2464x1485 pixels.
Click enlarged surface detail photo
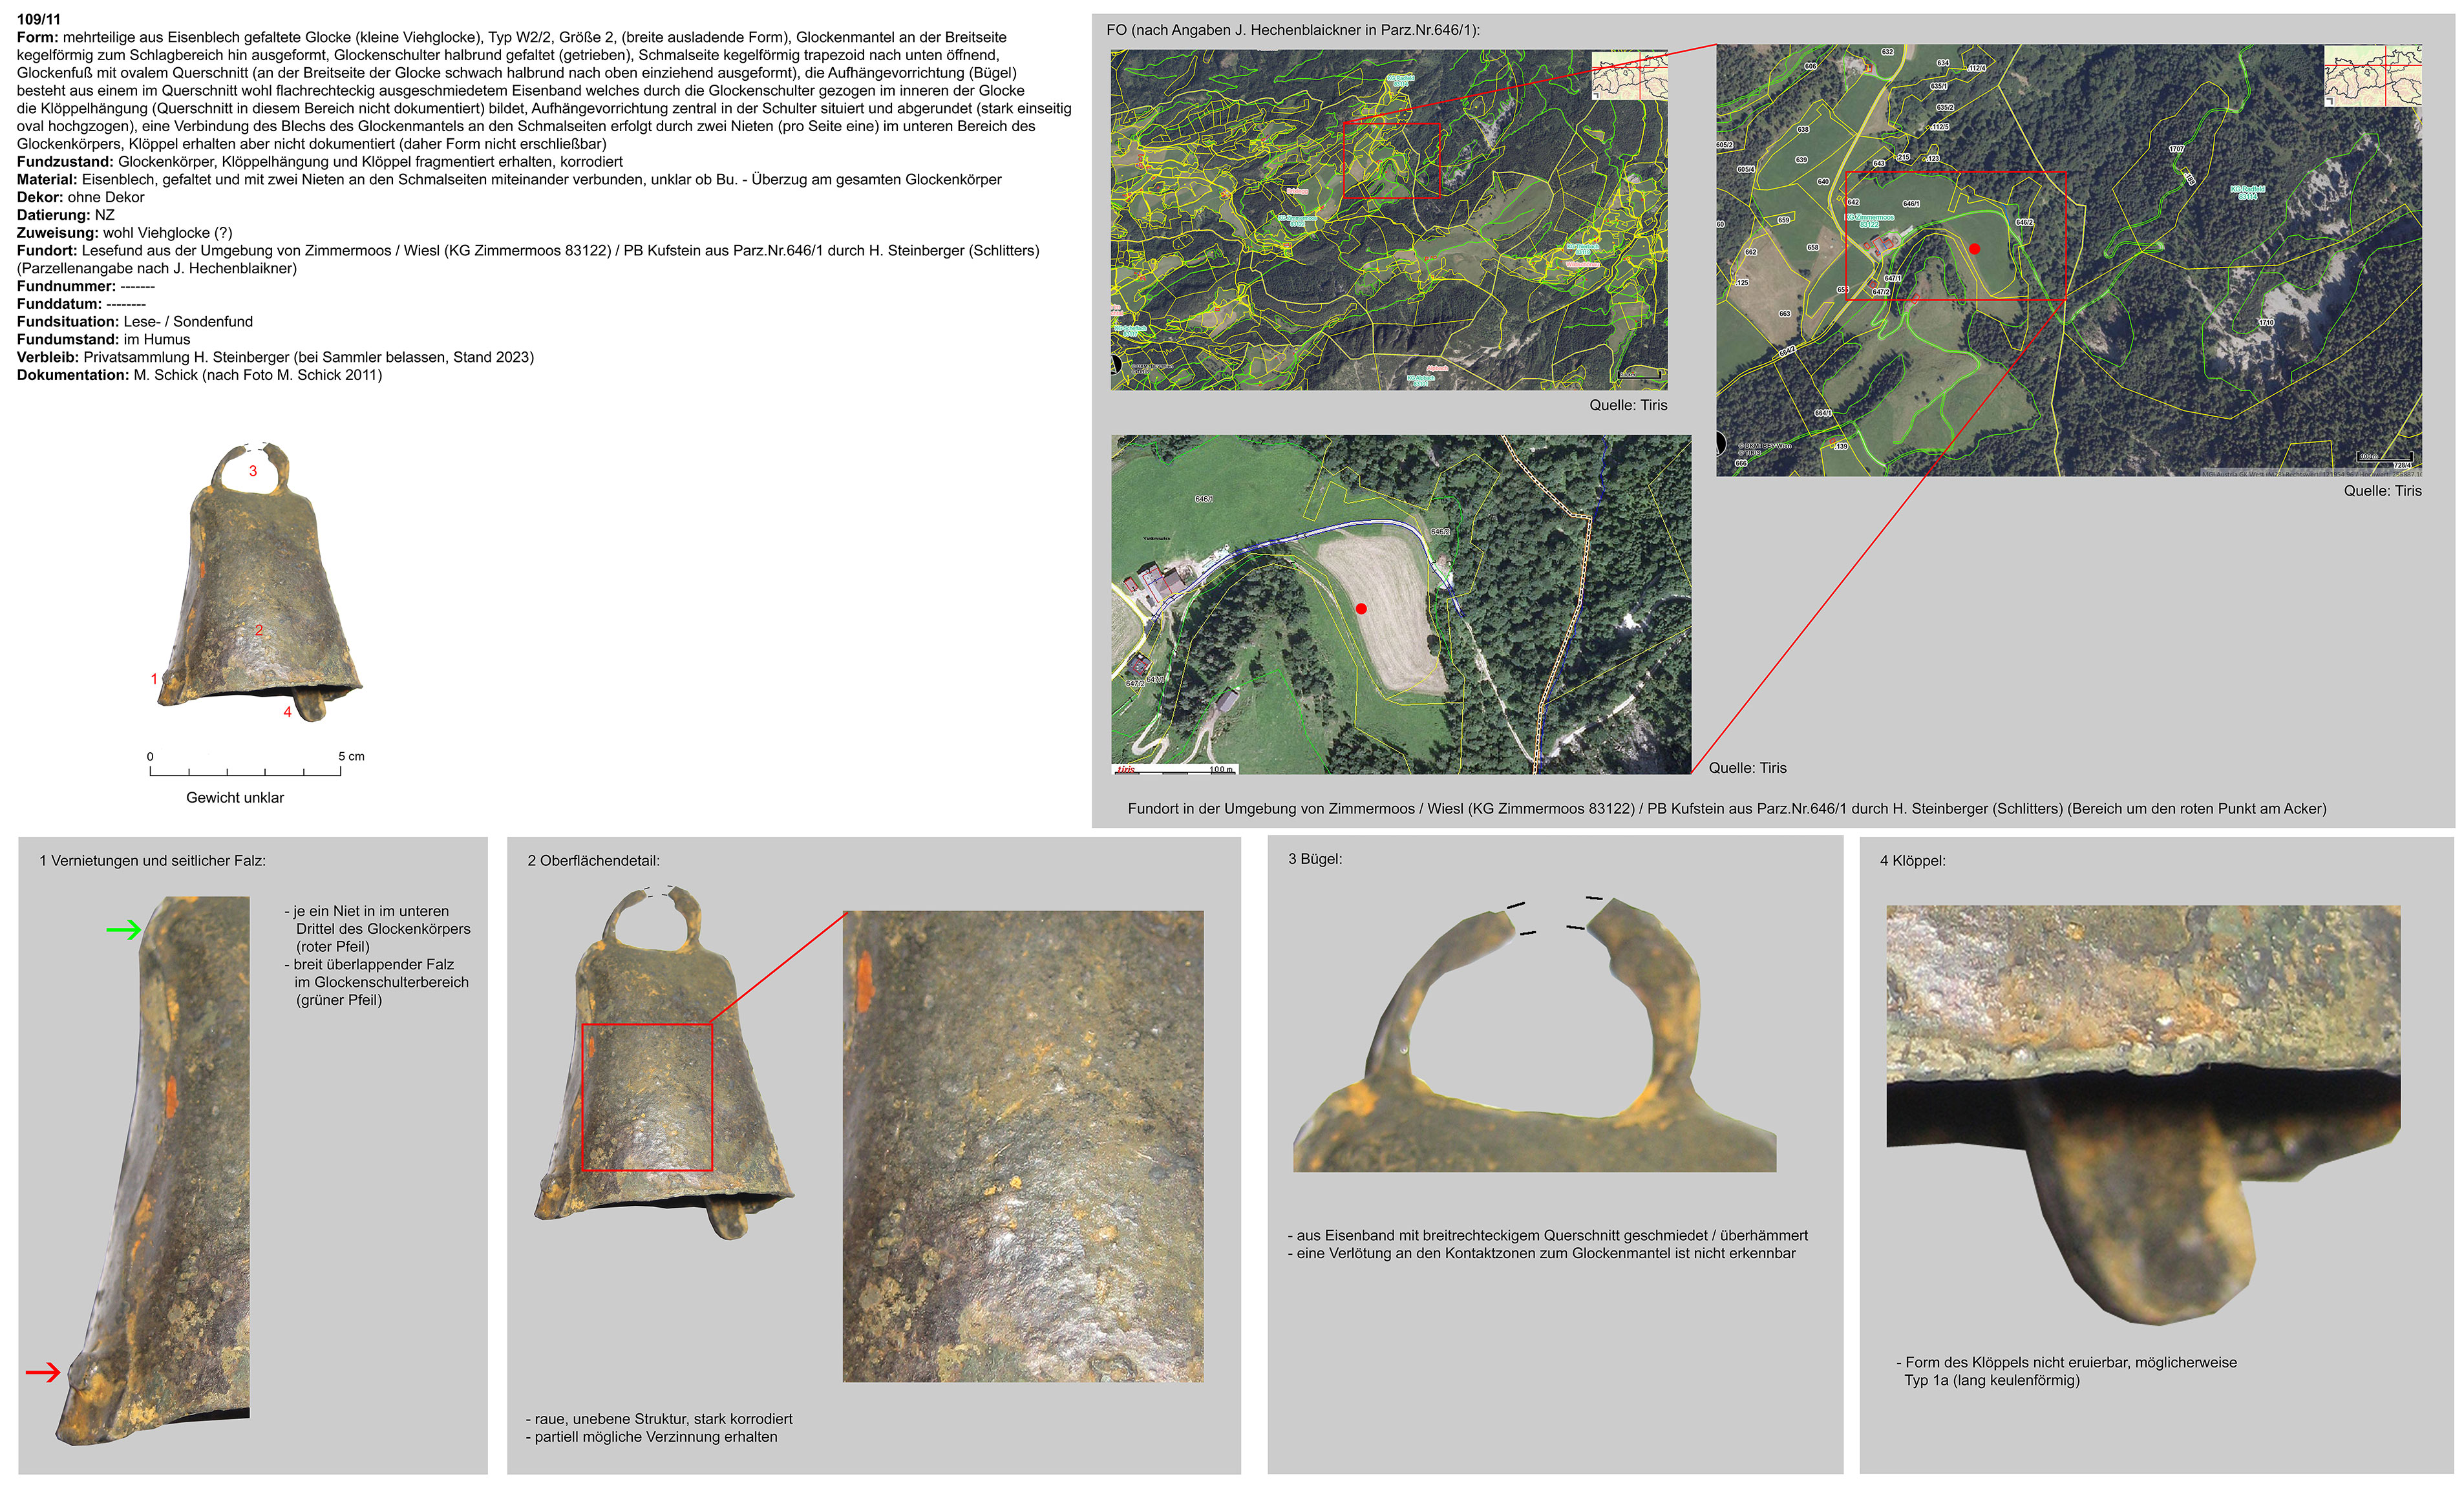(1022, 1146)
